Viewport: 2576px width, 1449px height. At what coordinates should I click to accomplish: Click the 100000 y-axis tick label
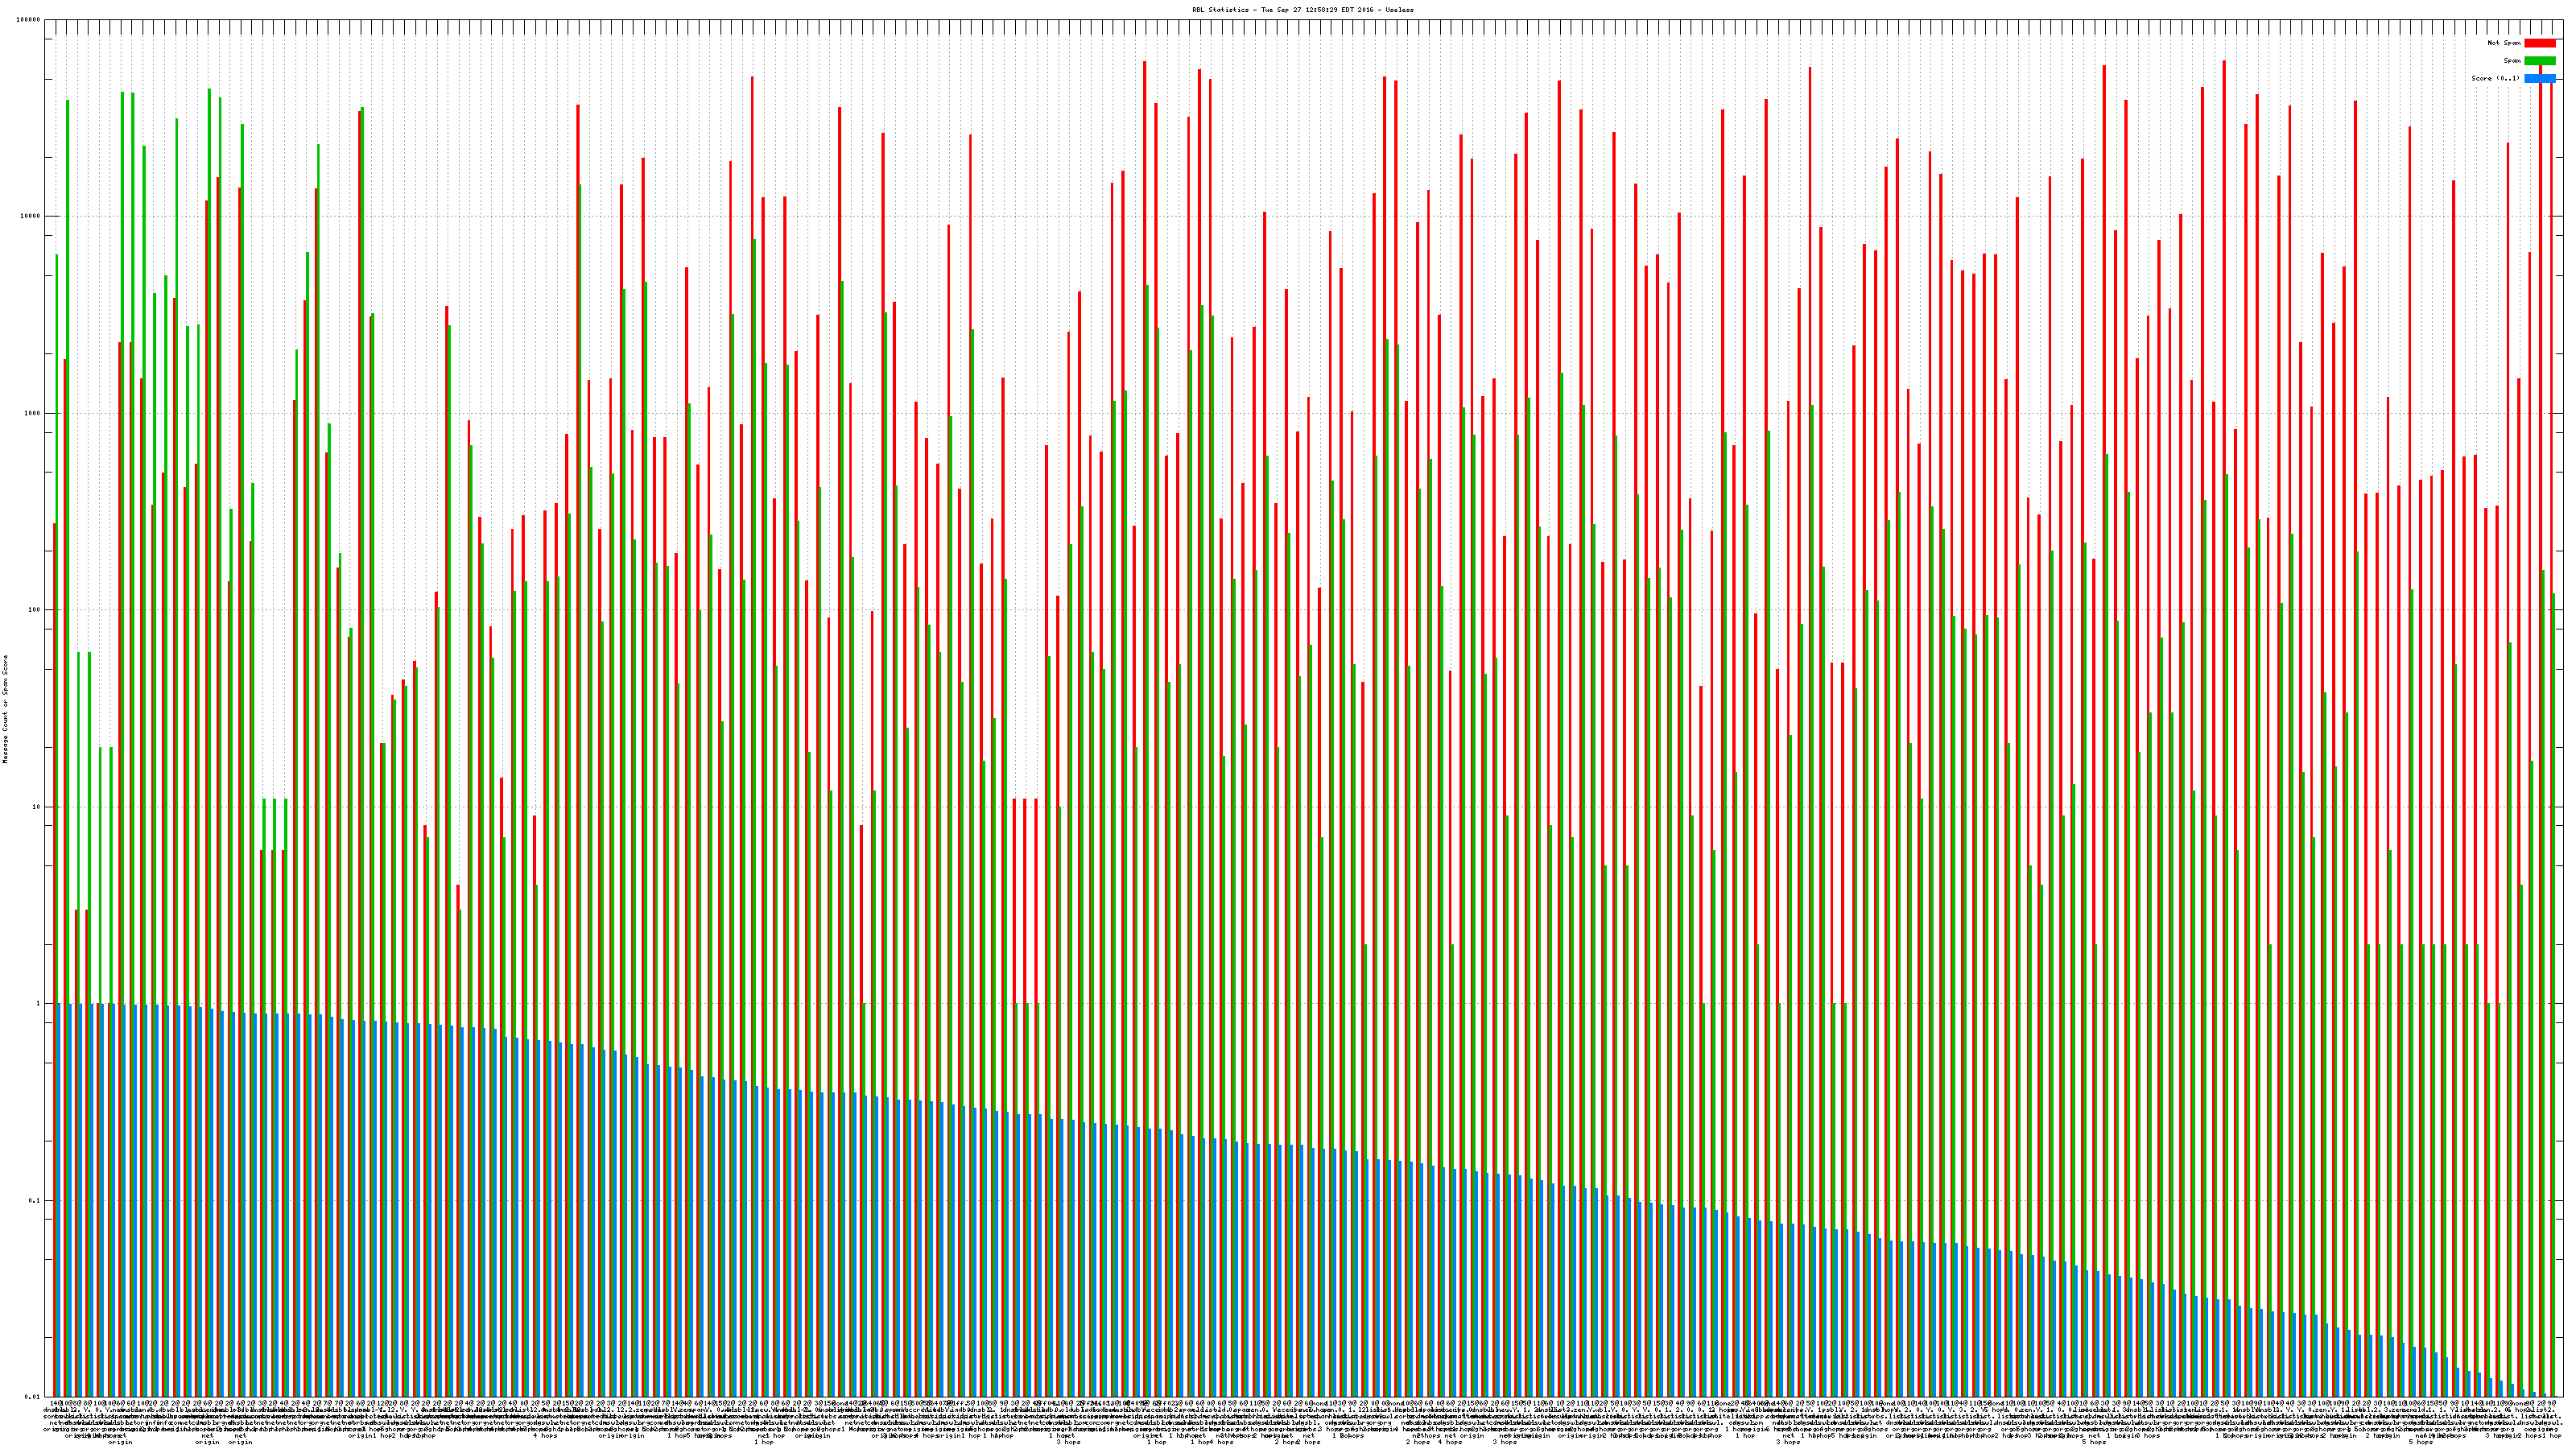(29, 20)
